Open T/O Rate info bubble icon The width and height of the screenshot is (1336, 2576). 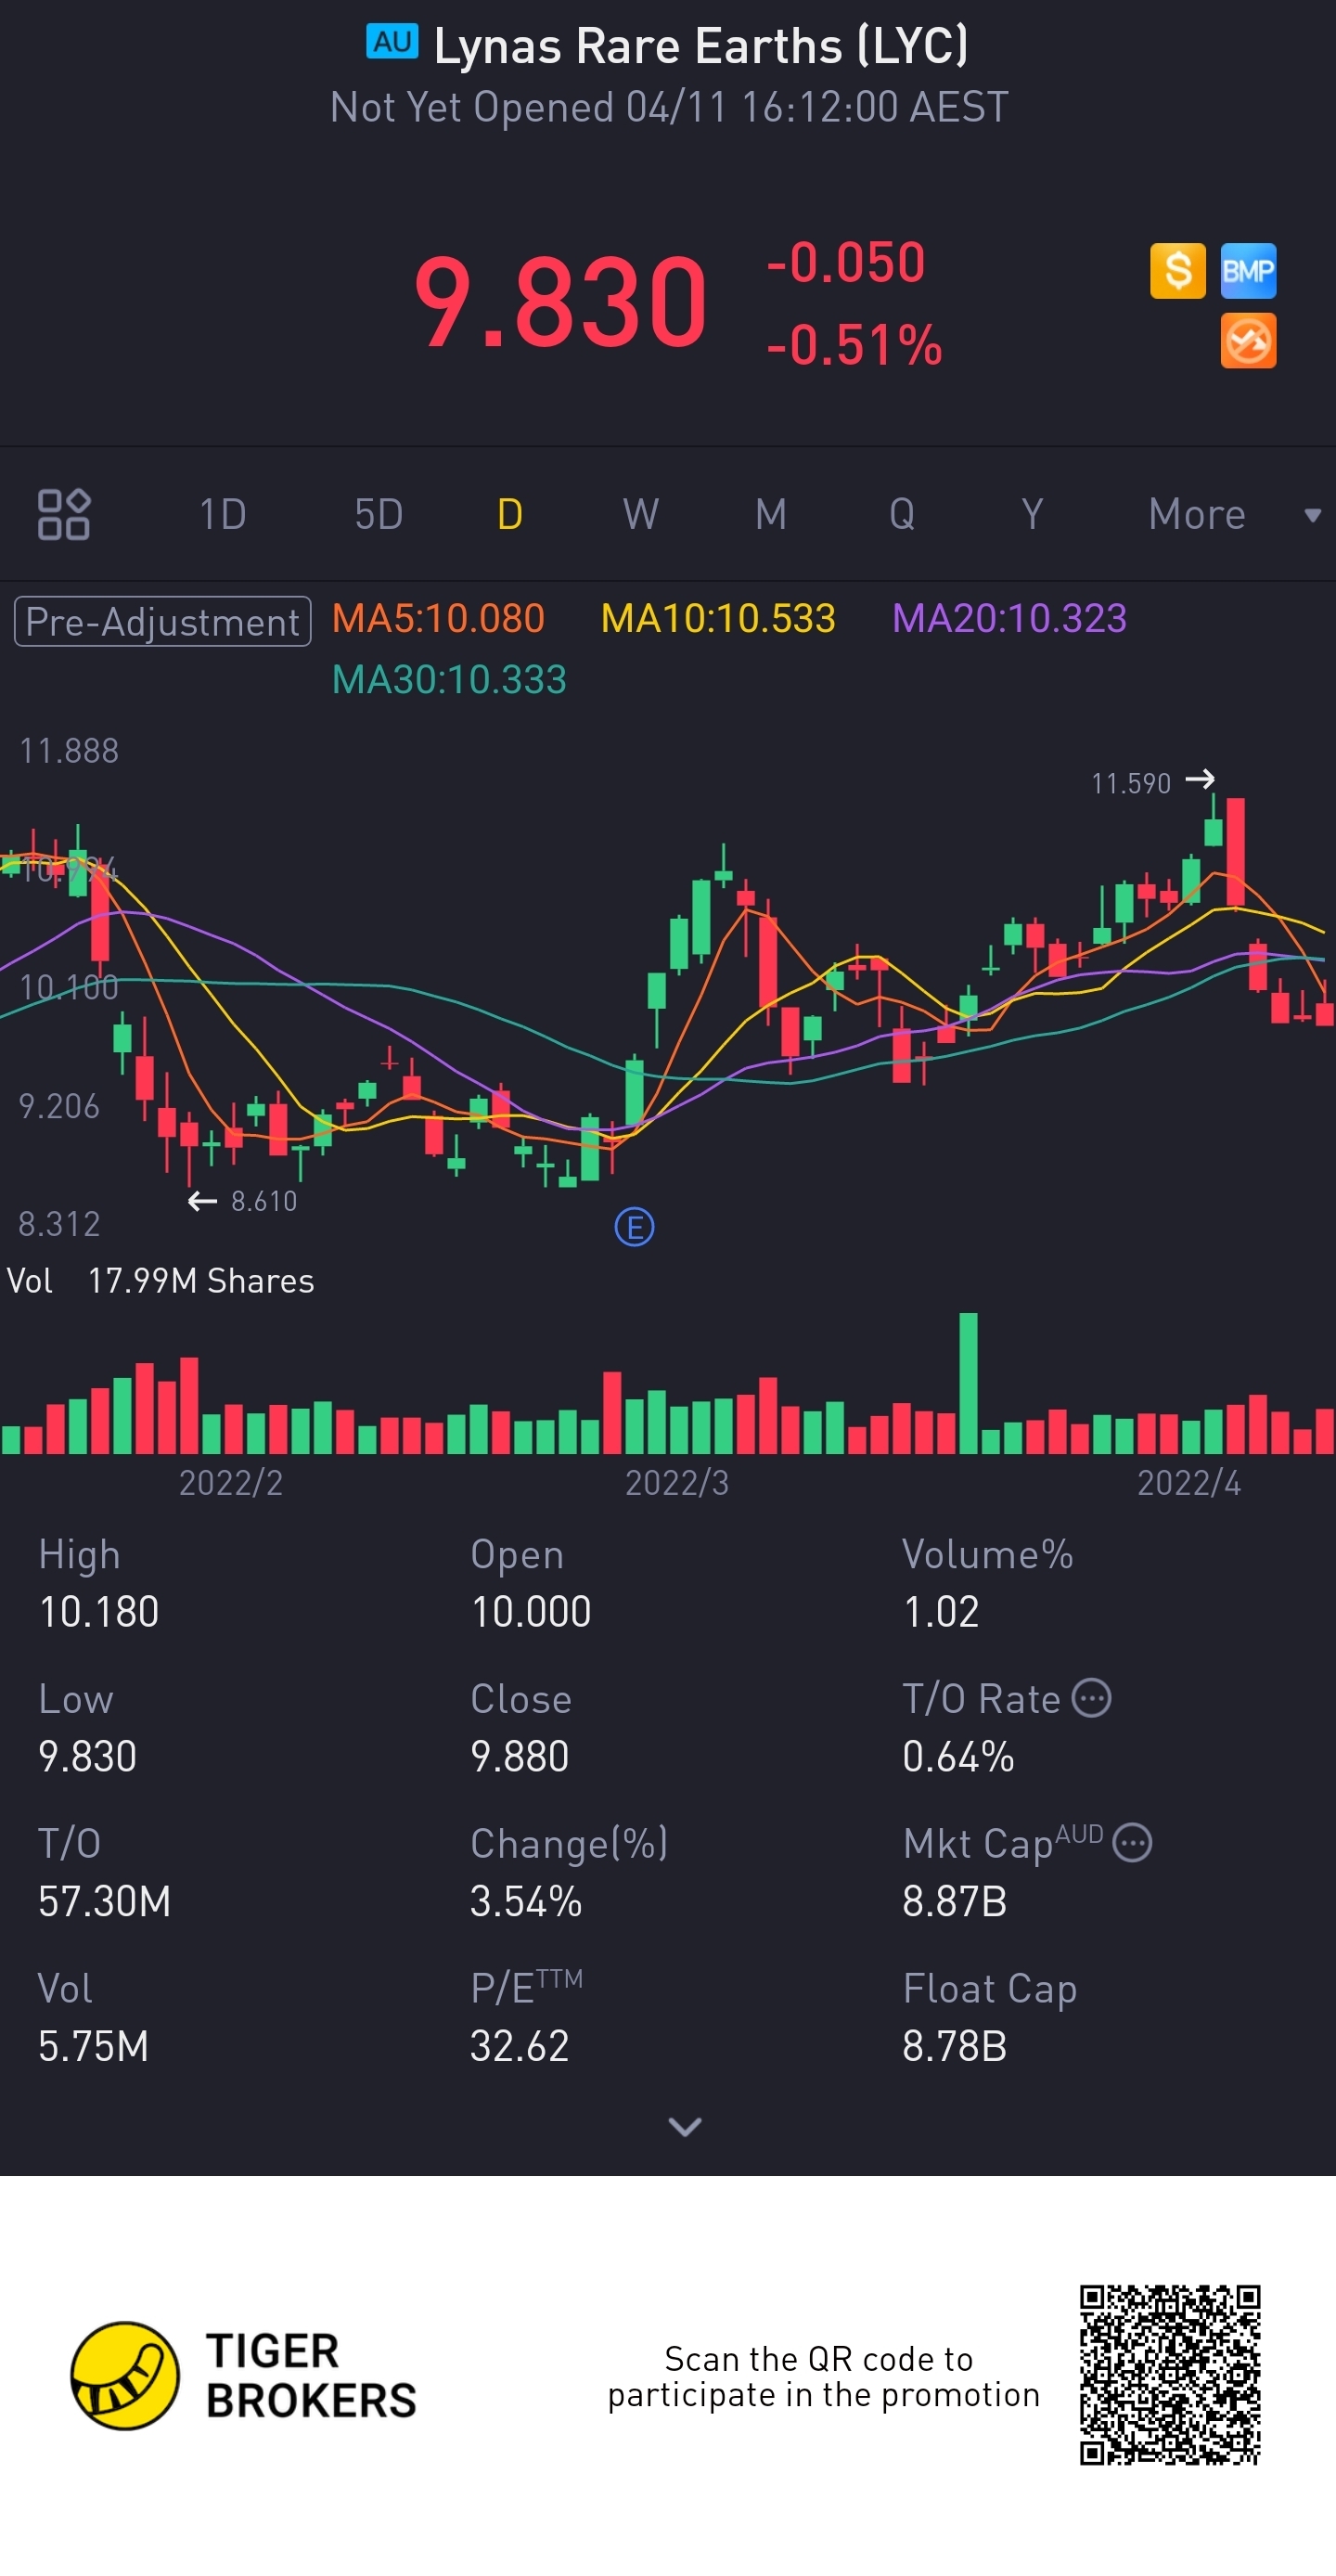(x=1091, y=1698)
